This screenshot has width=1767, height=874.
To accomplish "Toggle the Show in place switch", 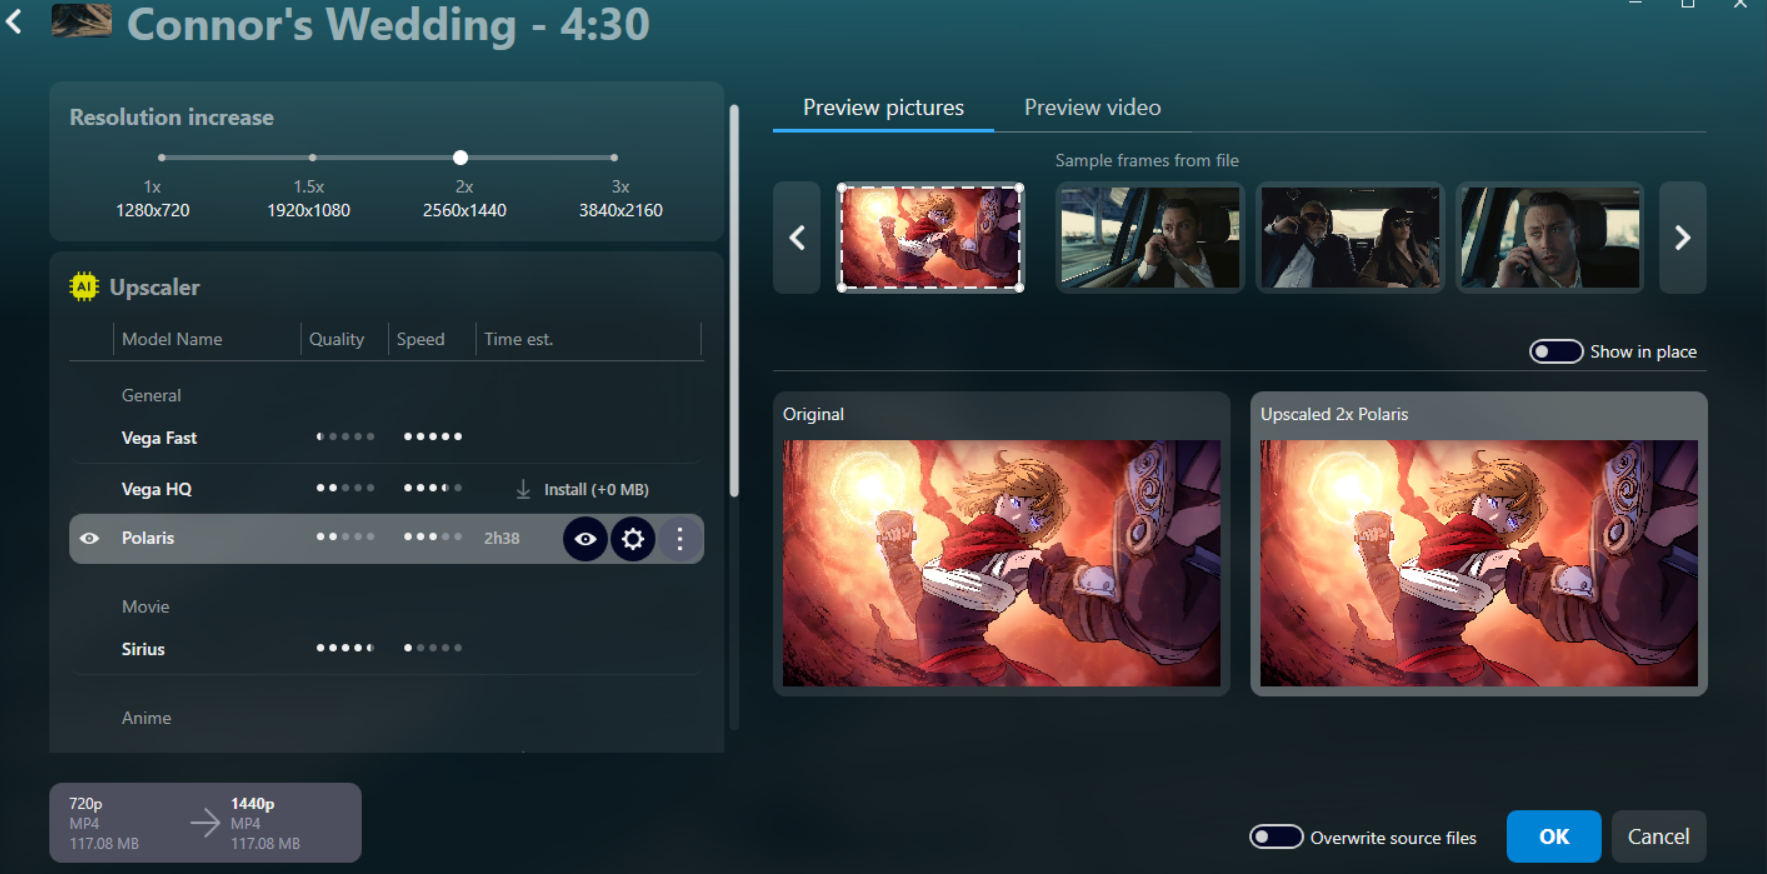I will [1555, 352].
